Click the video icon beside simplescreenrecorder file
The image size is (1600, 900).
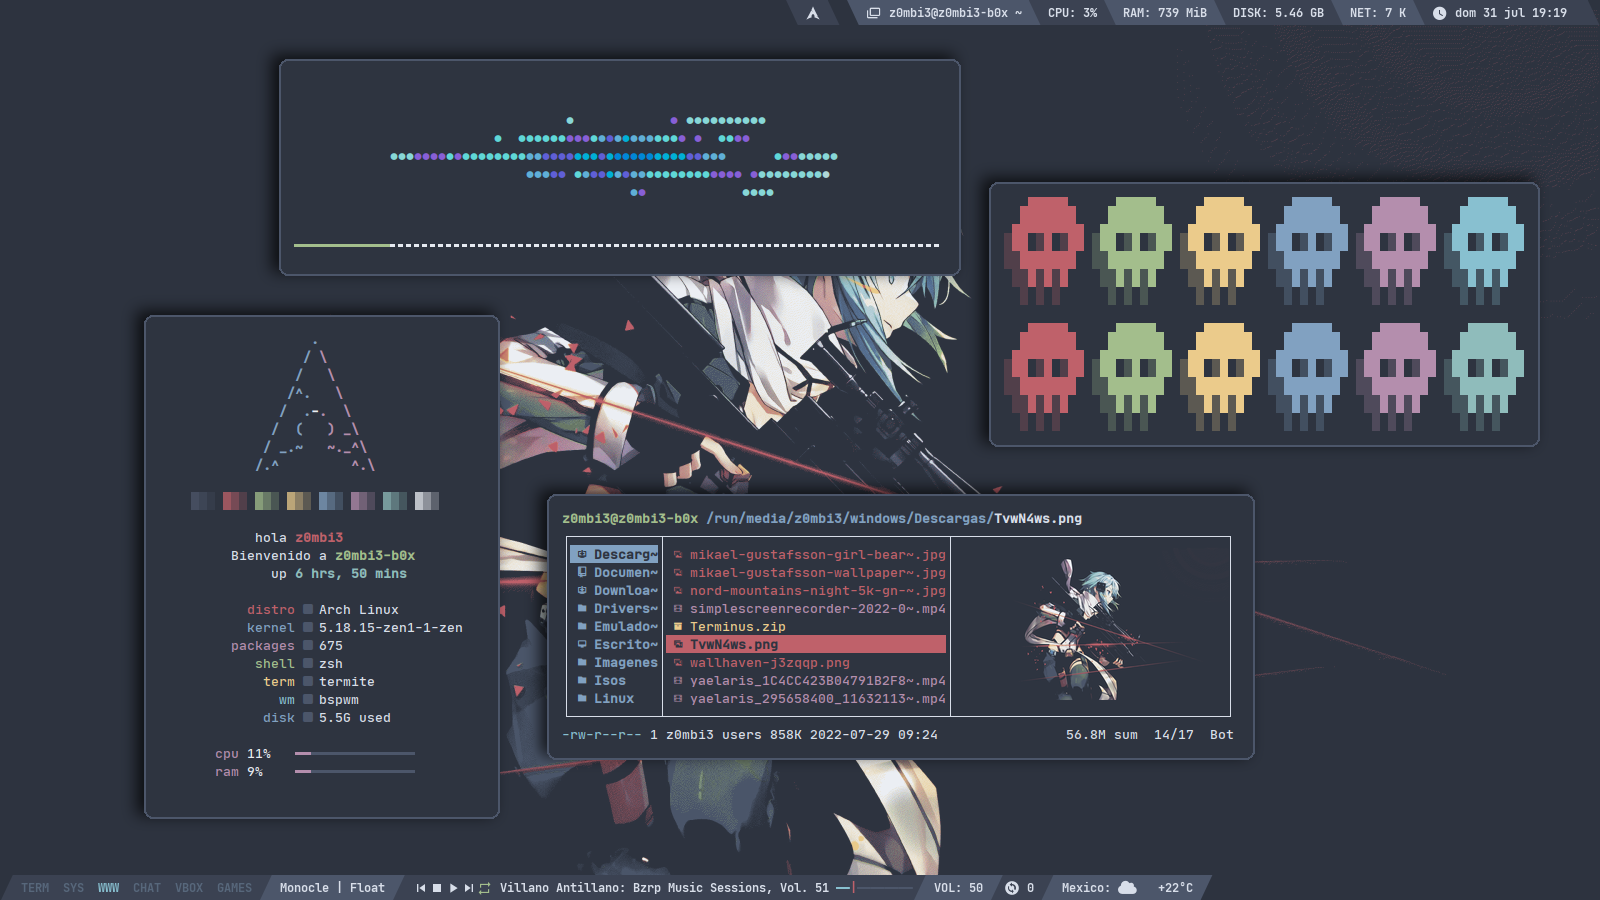pos(678,608)
